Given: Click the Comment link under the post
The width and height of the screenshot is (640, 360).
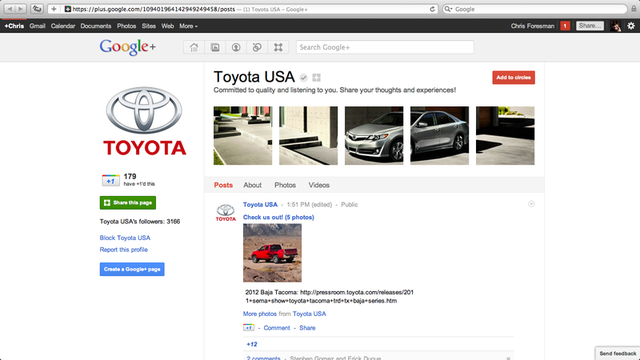Looking at the screenshot, I should coord(277,328).
